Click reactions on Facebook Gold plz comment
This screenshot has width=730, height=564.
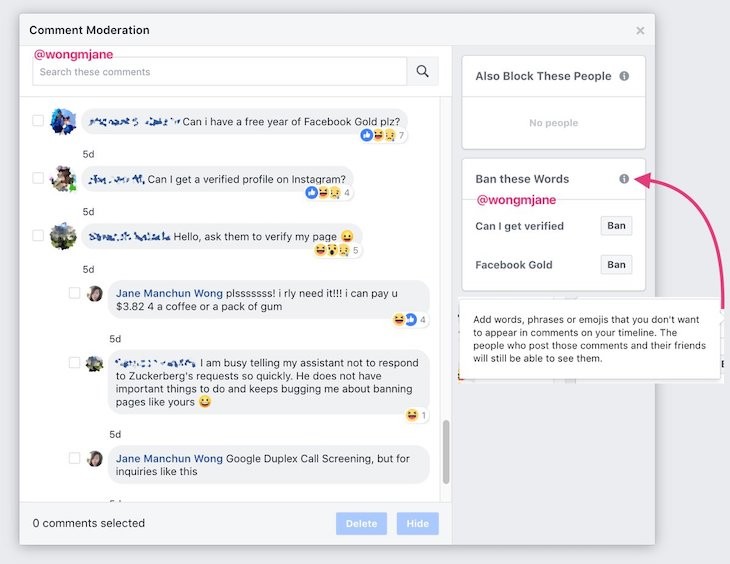pos(384,136)
